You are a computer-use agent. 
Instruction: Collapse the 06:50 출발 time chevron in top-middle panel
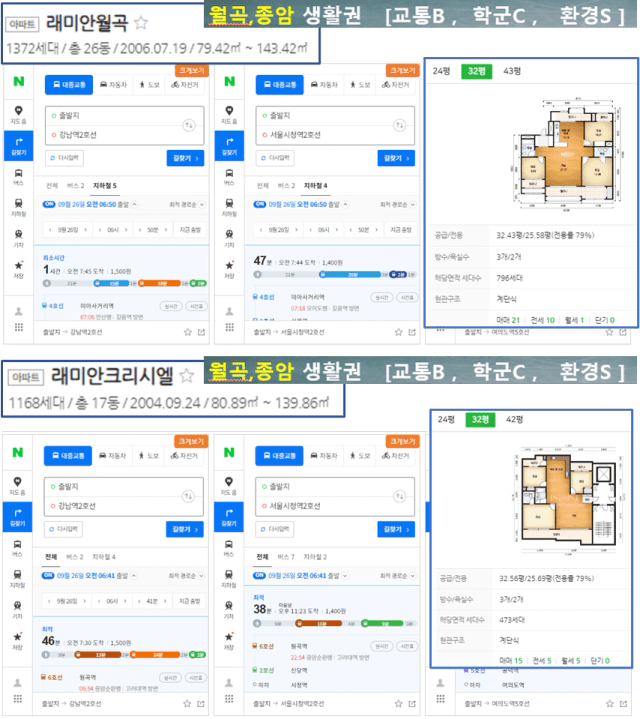[x=346, y=204]
